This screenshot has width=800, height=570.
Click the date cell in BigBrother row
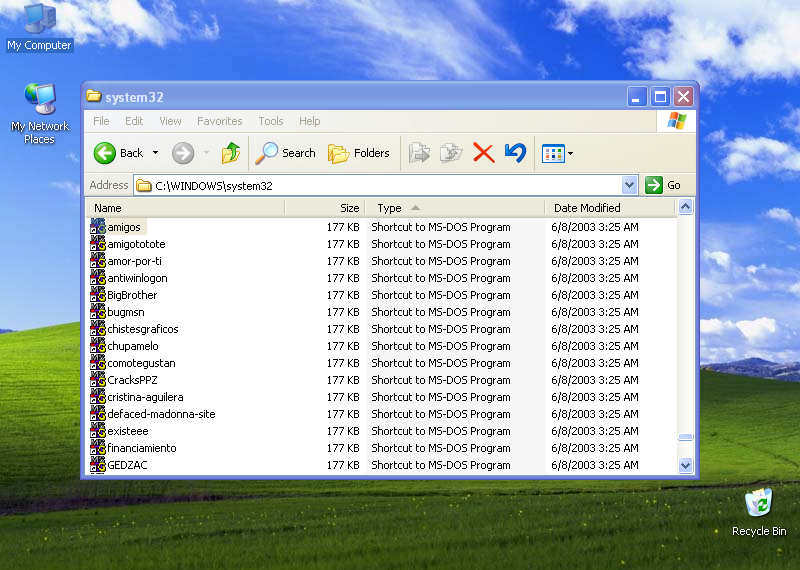pos(594,294)
